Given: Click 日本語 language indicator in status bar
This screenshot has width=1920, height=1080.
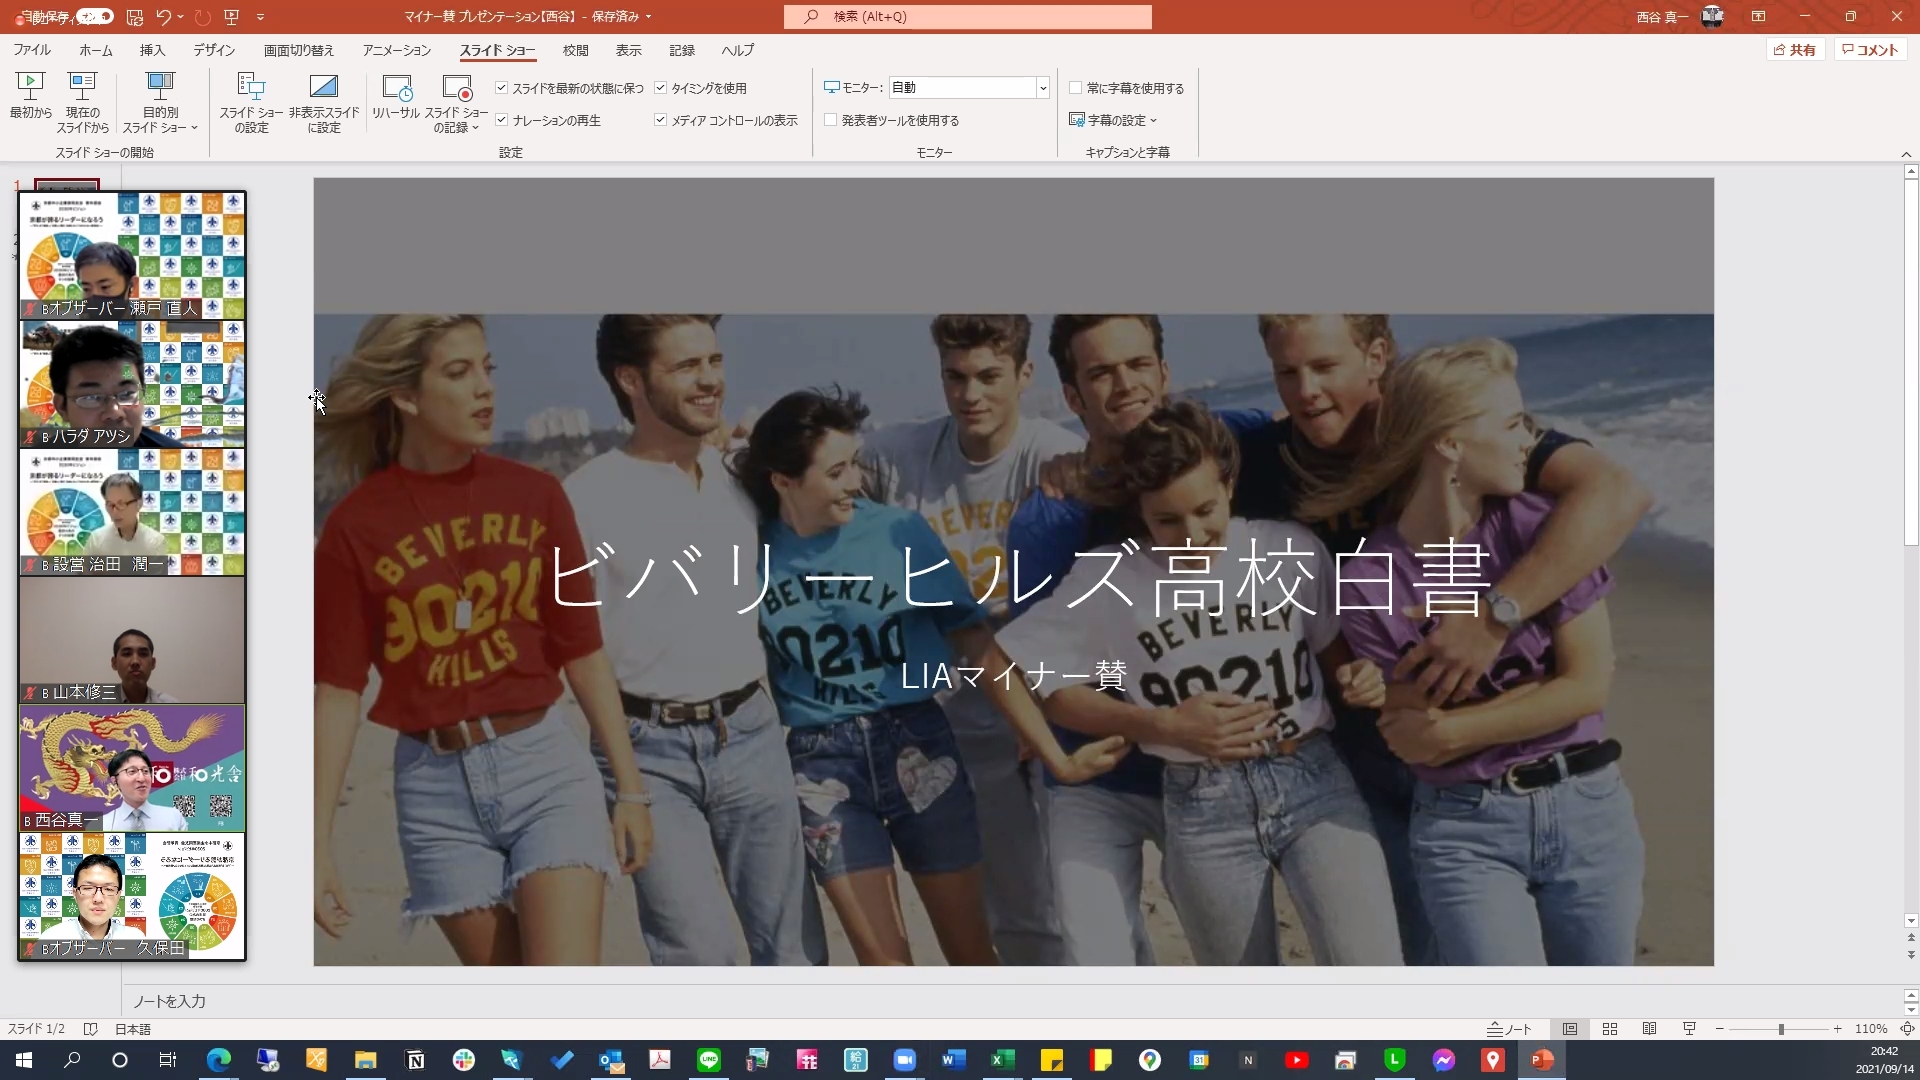Looking at the screenshot, I should tap(133, 1029).
